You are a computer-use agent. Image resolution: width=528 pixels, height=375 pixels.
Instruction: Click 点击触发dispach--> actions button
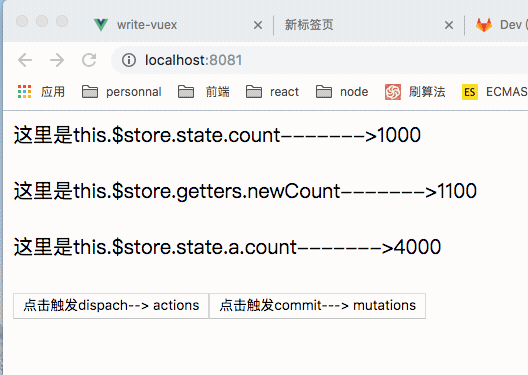111,306
